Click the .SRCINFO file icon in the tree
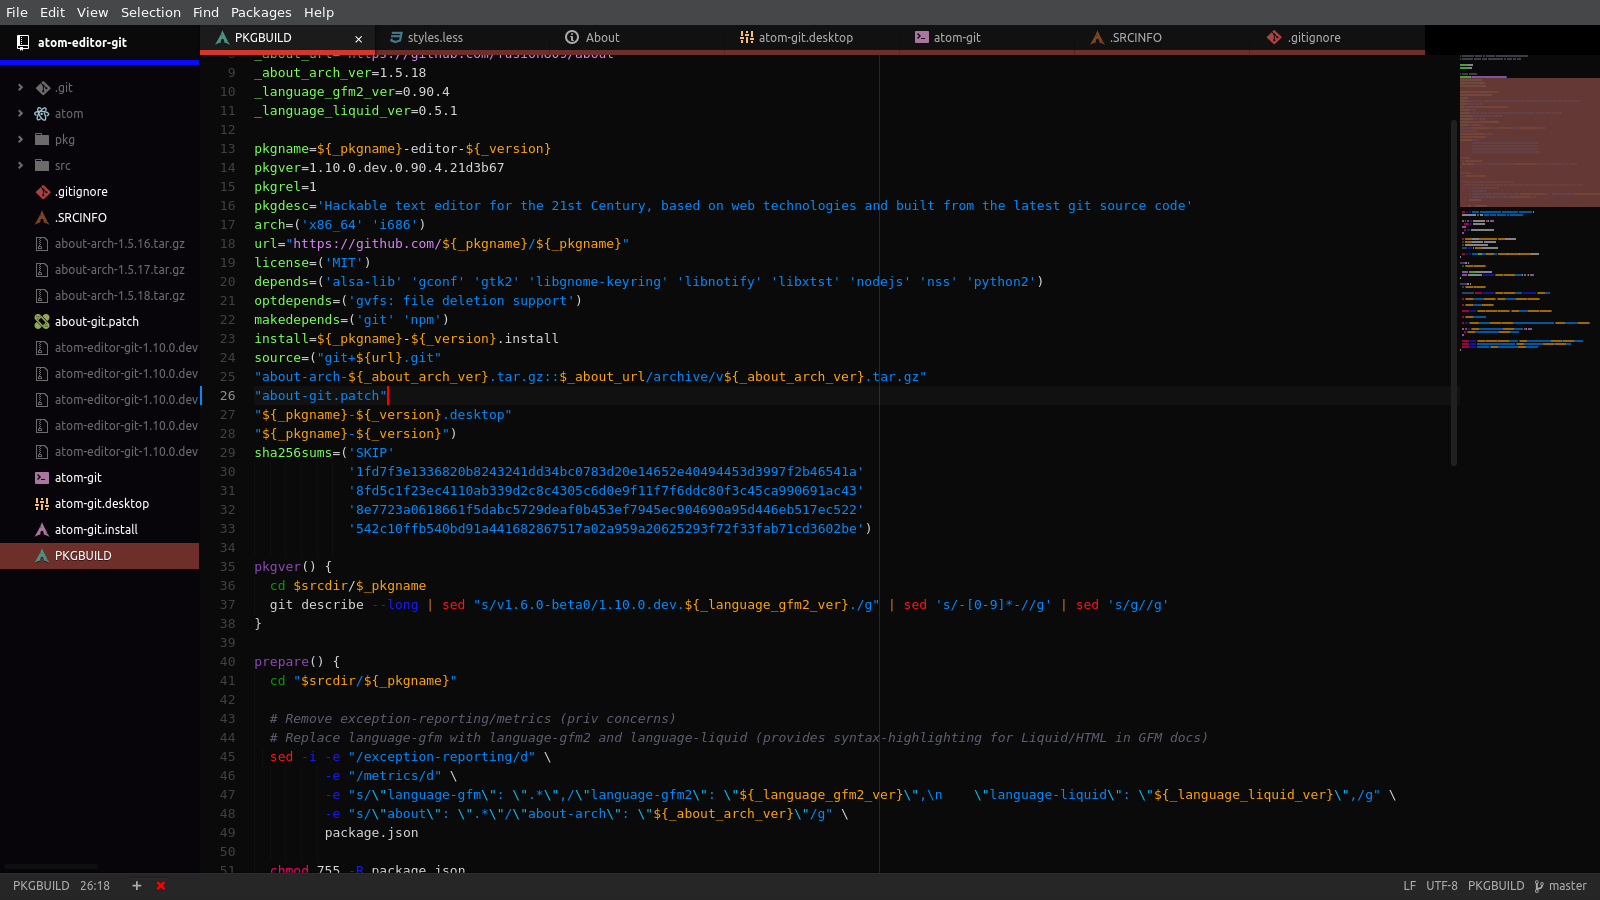 [x=42, y=218]
